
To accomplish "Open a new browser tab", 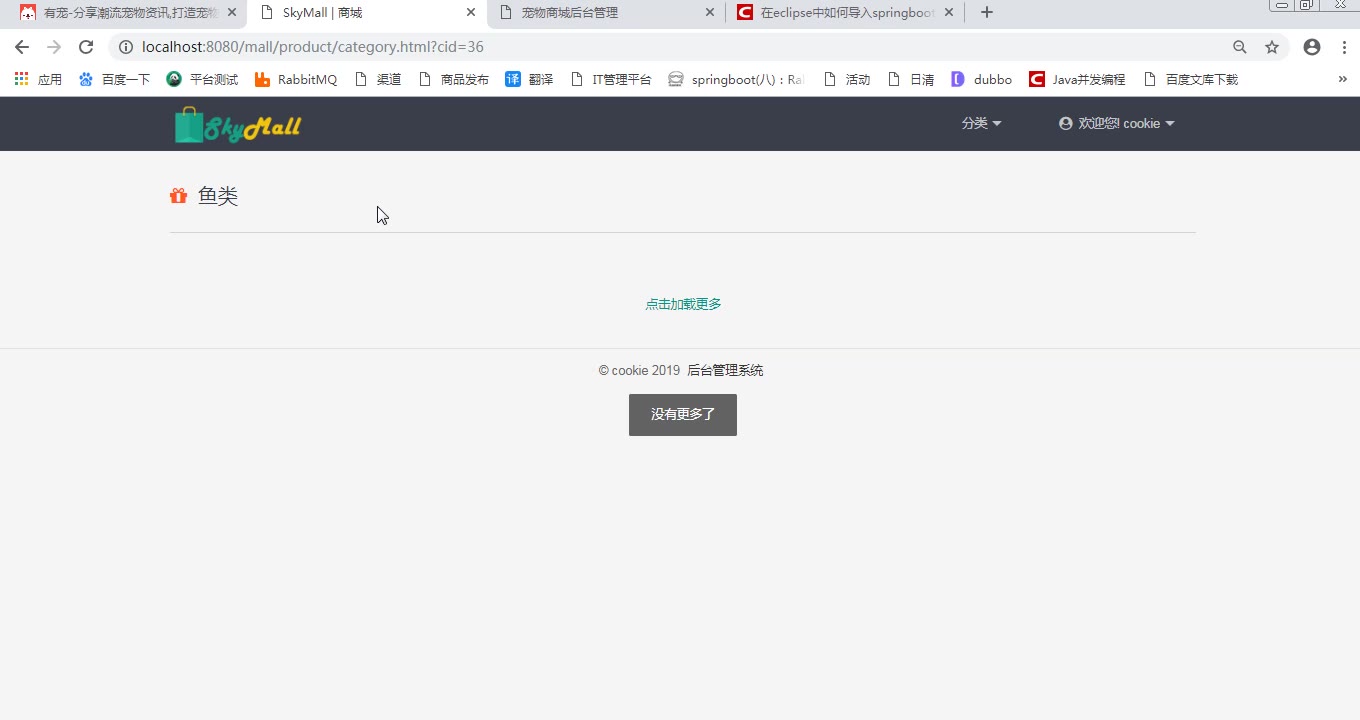I will pyautogui.click(x=987, y=12).
